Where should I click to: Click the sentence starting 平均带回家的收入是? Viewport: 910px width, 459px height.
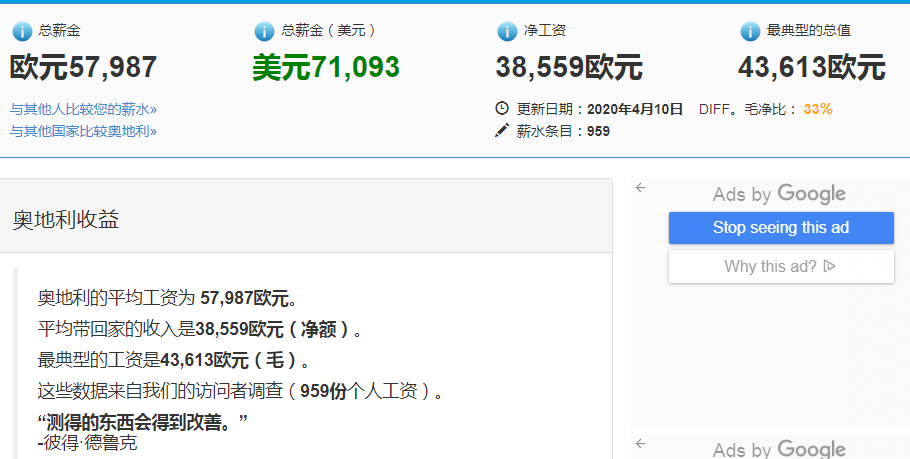[x=200, y=329]
